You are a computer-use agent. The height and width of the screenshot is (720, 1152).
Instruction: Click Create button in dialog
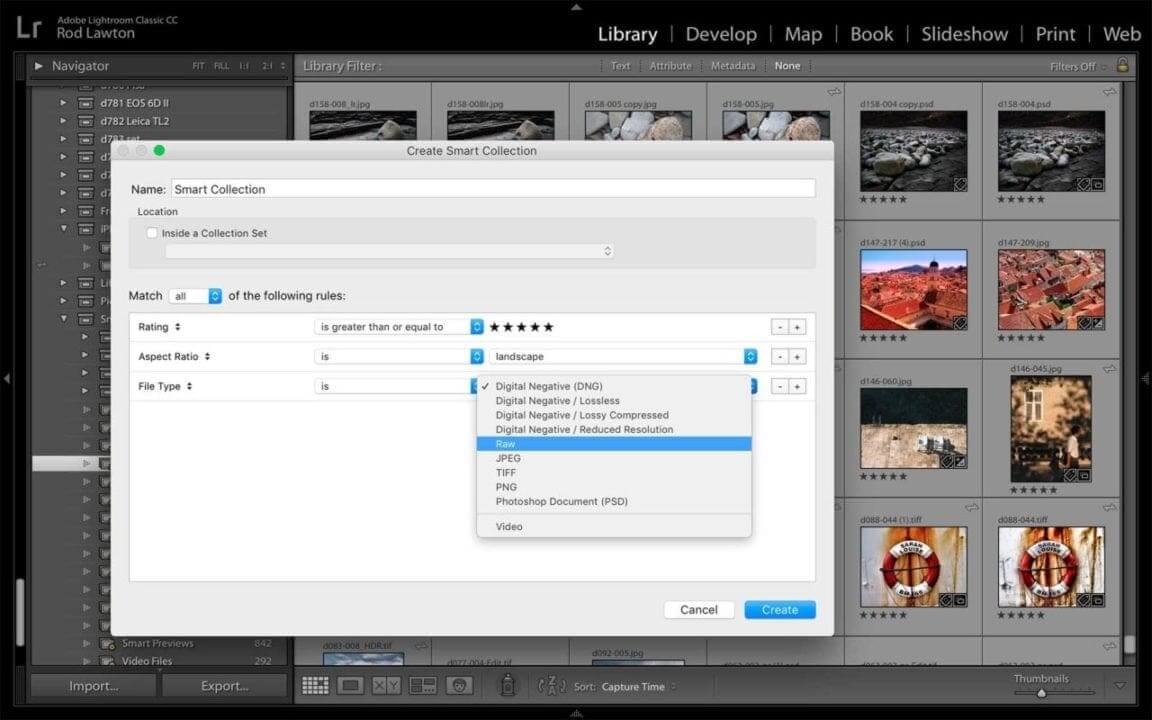[x=780, y=610]
